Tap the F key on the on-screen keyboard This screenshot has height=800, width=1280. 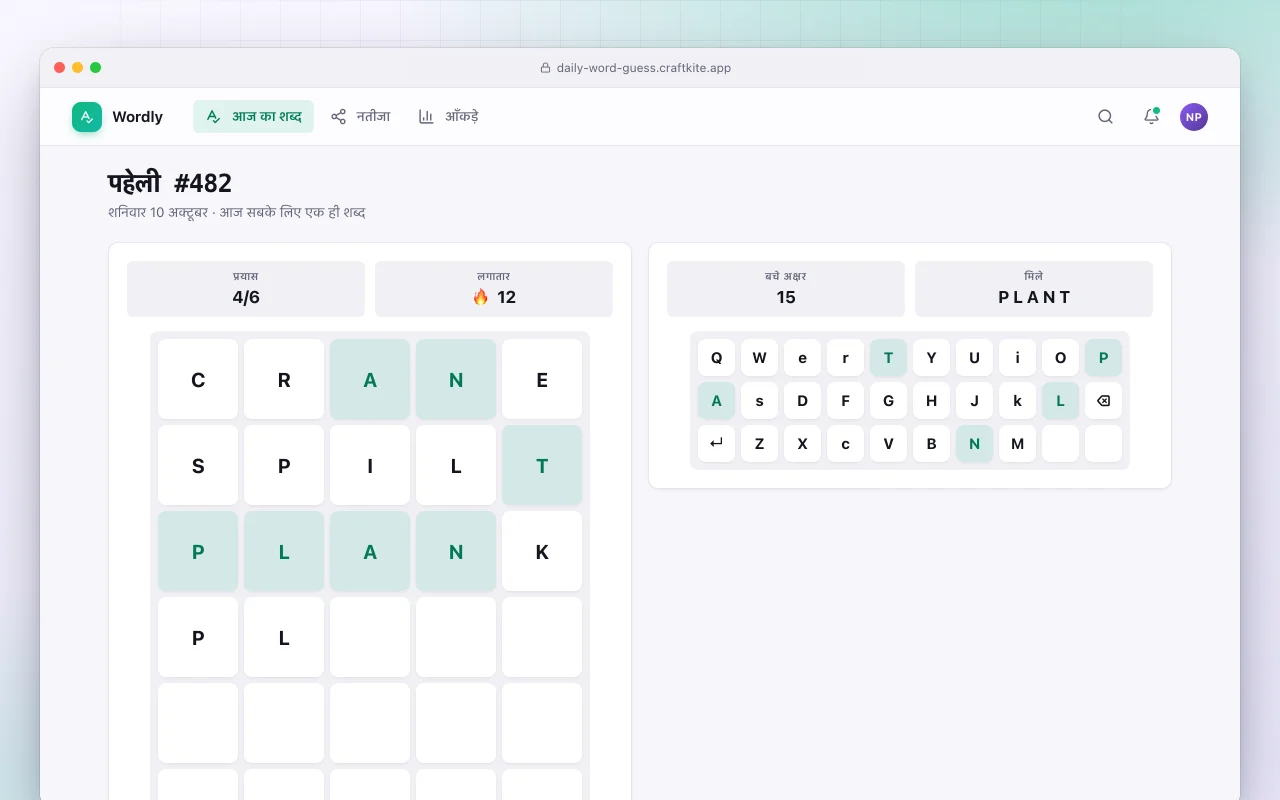[845, 401]
